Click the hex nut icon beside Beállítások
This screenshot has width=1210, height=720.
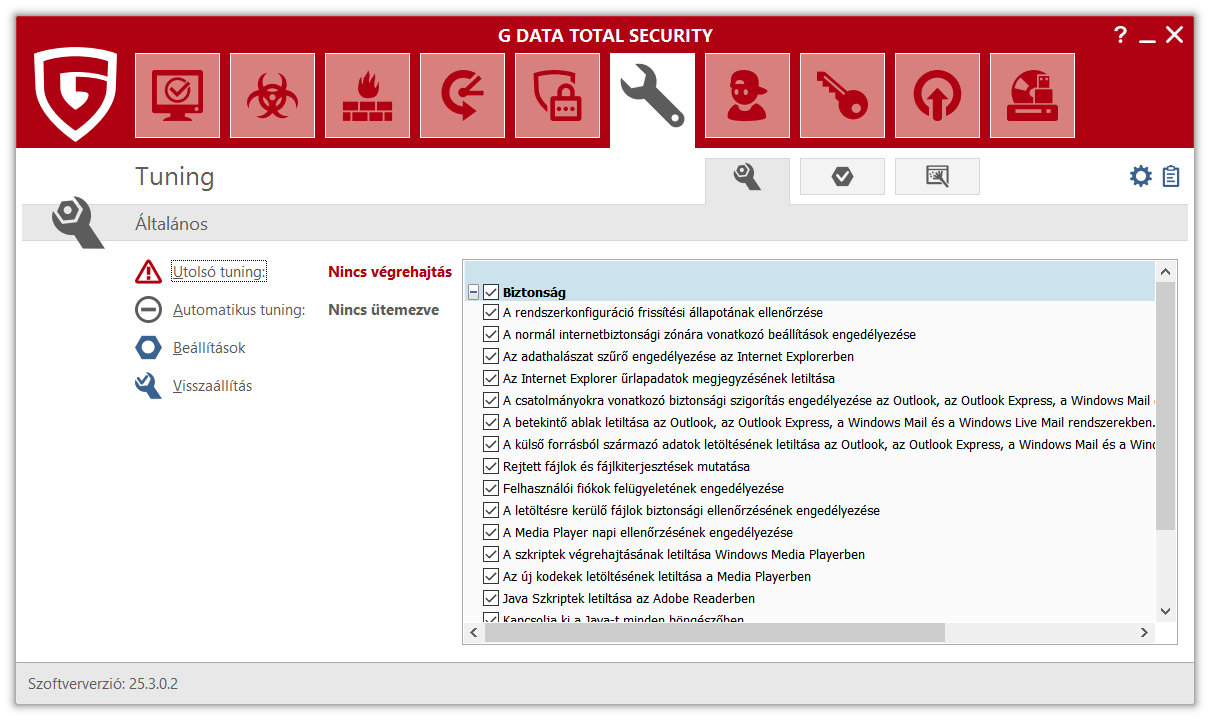(148, 348)
